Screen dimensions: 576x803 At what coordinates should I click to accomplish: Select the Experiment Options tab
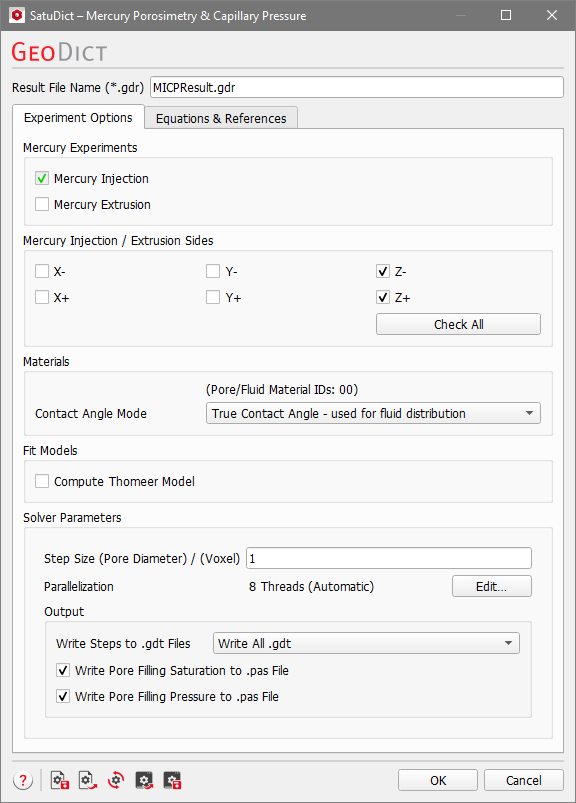(x=78, y=117)
